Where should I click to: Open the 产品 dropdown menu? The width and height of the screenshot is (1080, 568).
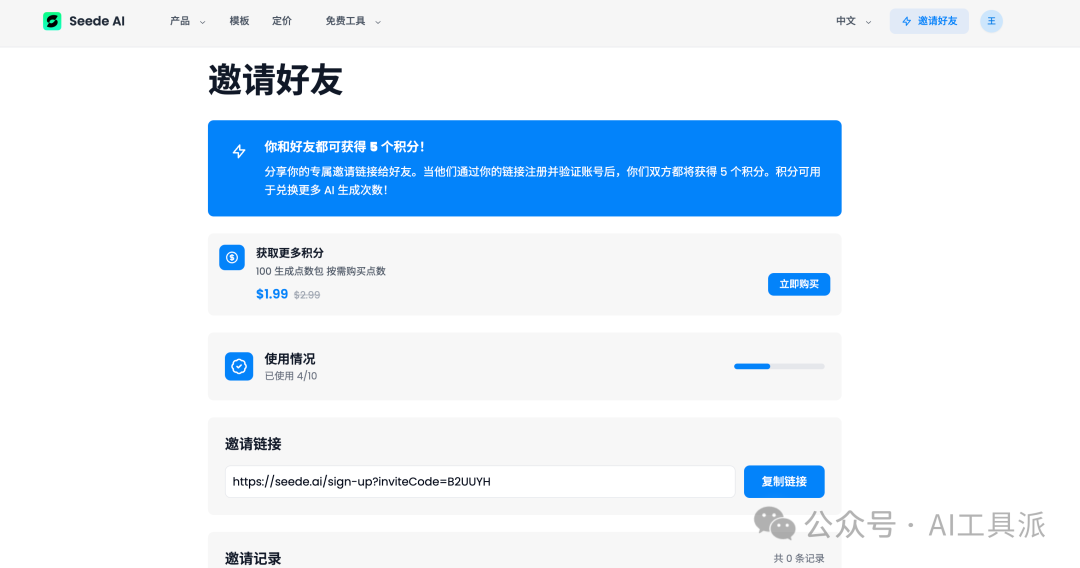coord(187,21)
